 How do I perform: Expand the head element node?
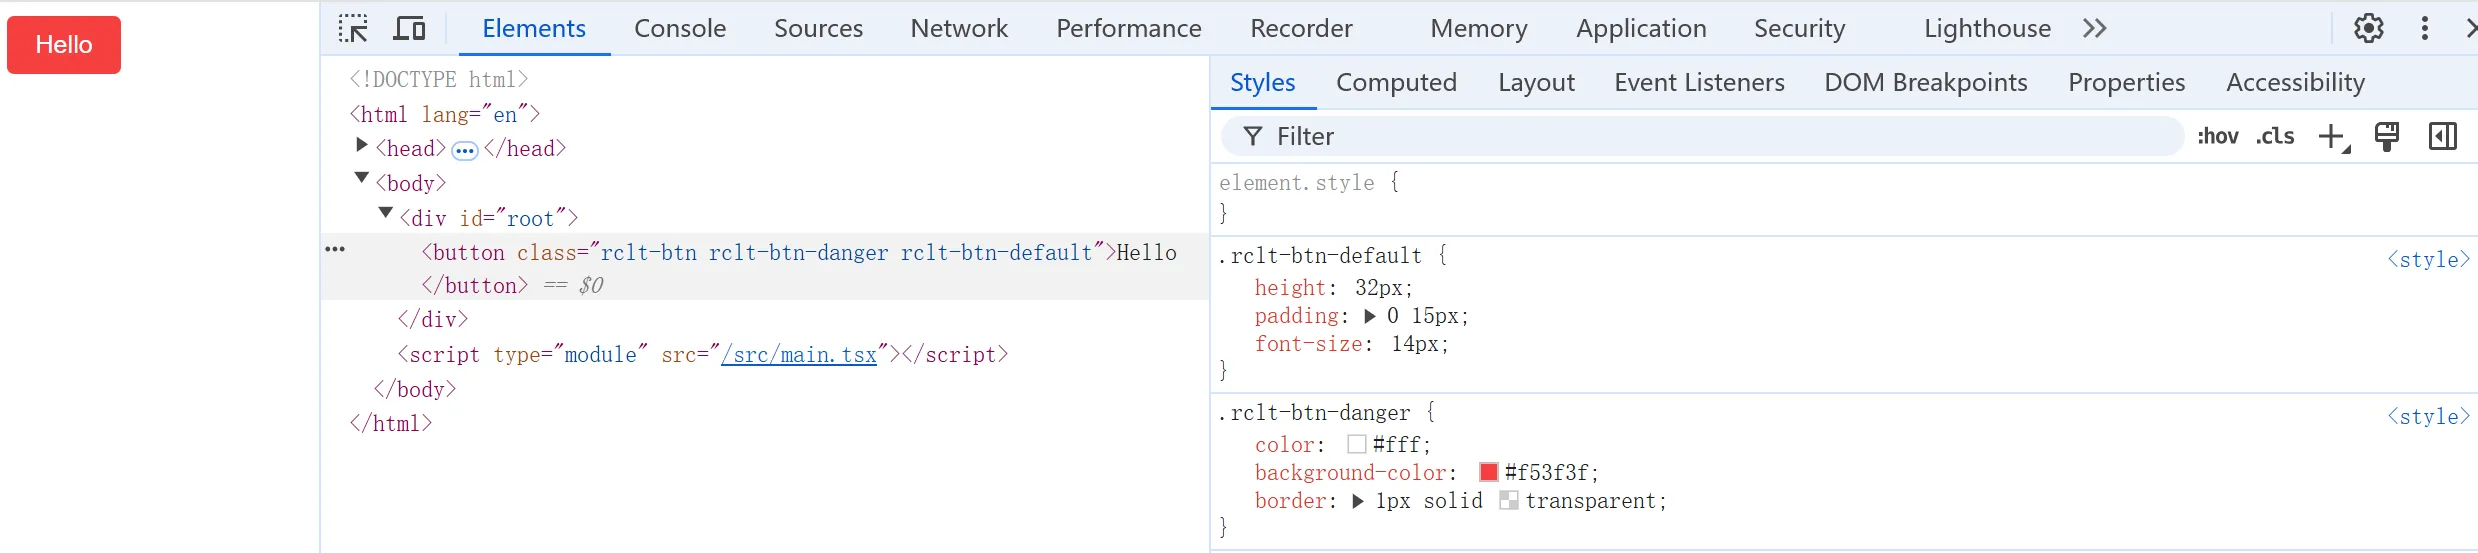[362, 146]
